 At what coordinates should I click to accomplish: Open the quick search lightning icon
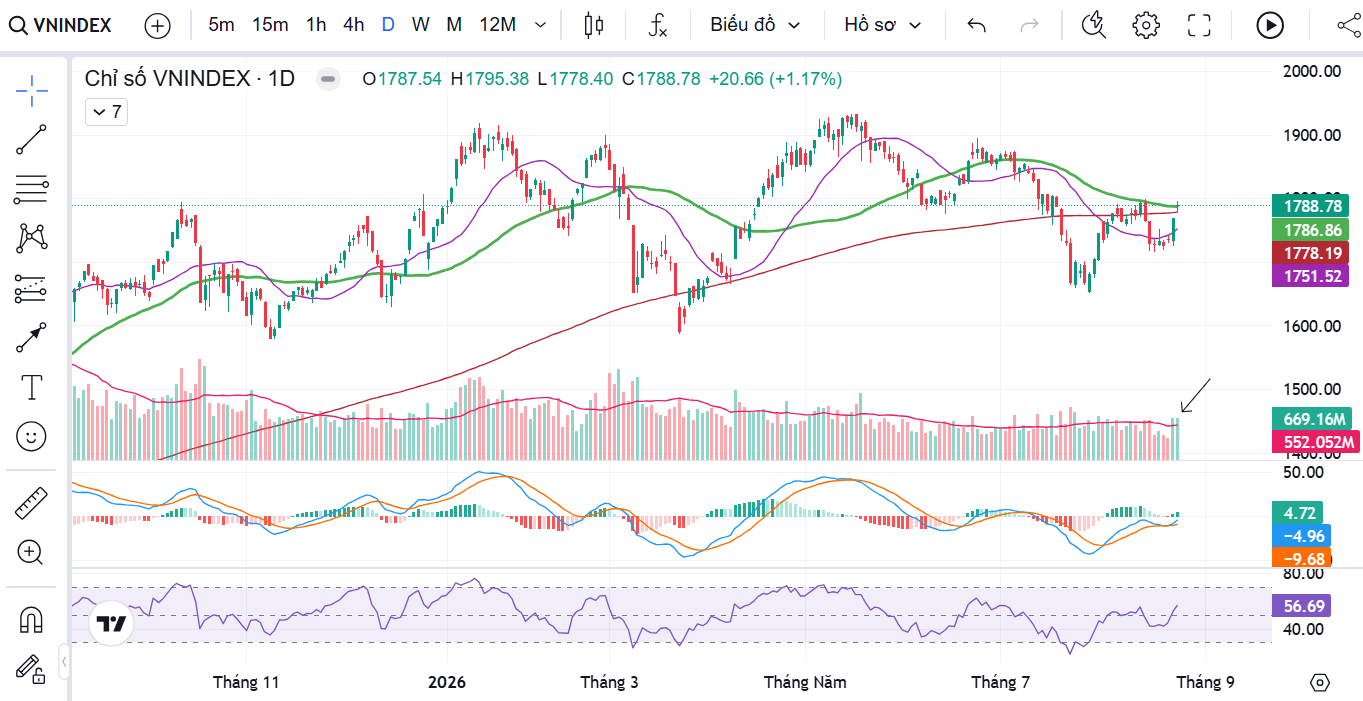pyautogui.click(x=1094, y=25)
